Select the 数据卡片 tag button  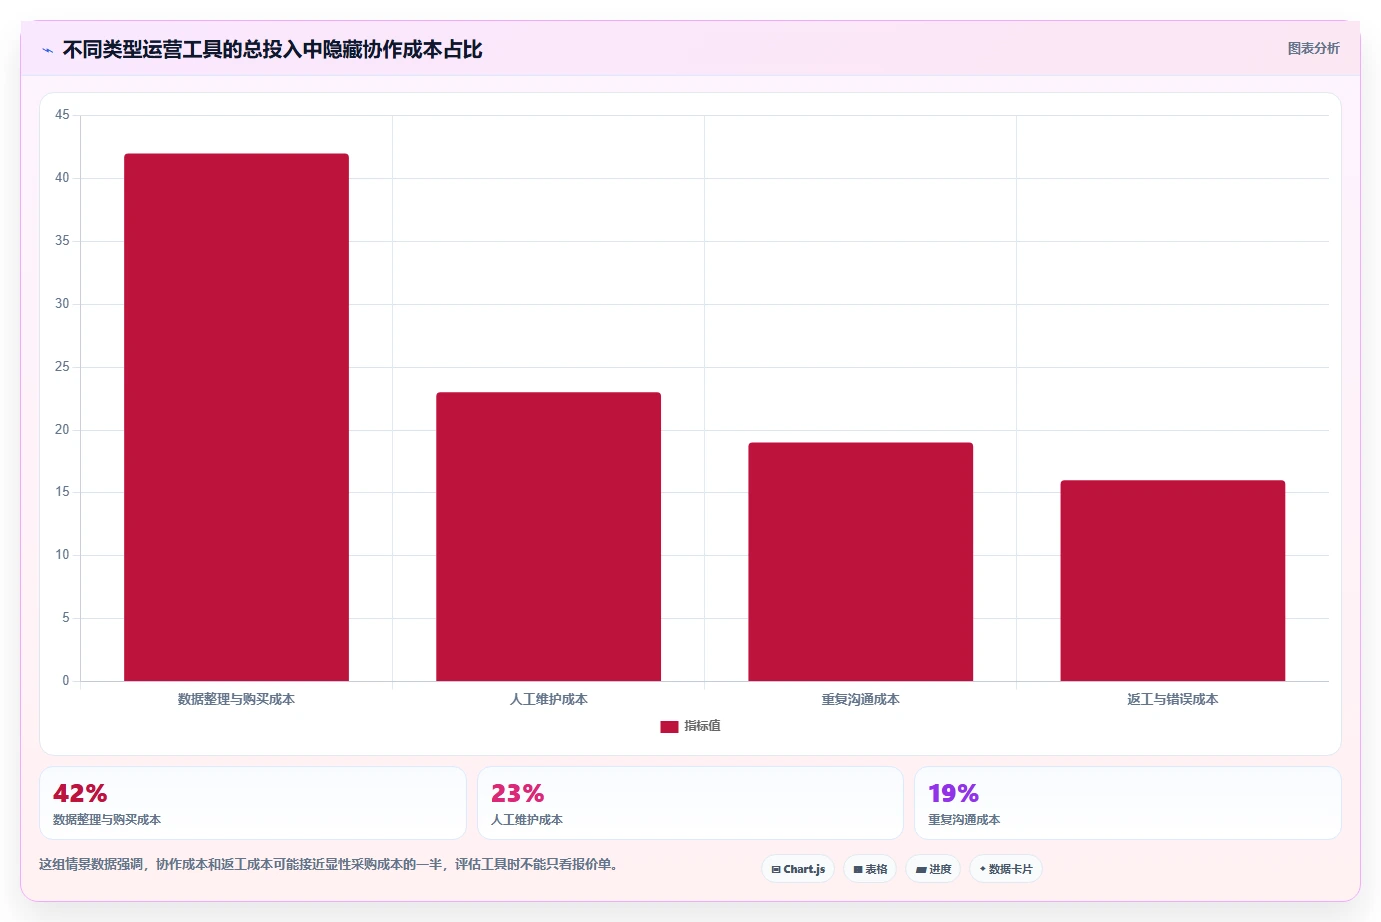coord(1006,869)
